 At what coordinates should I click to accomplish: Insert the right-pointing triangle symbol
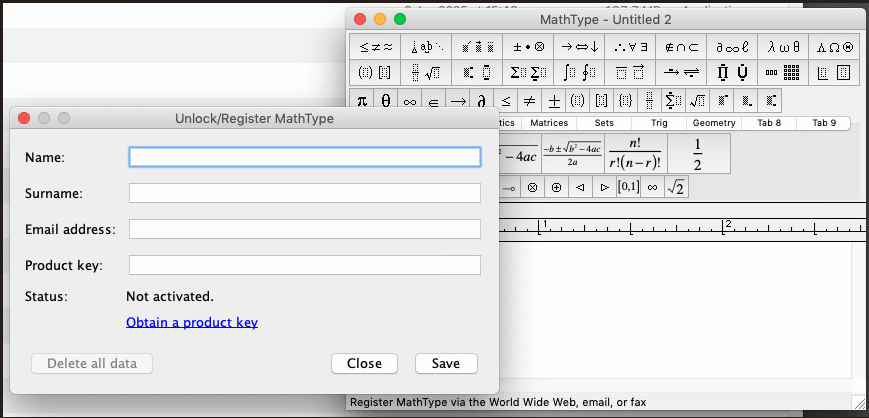pyautogui.click(x=604, y=187)
